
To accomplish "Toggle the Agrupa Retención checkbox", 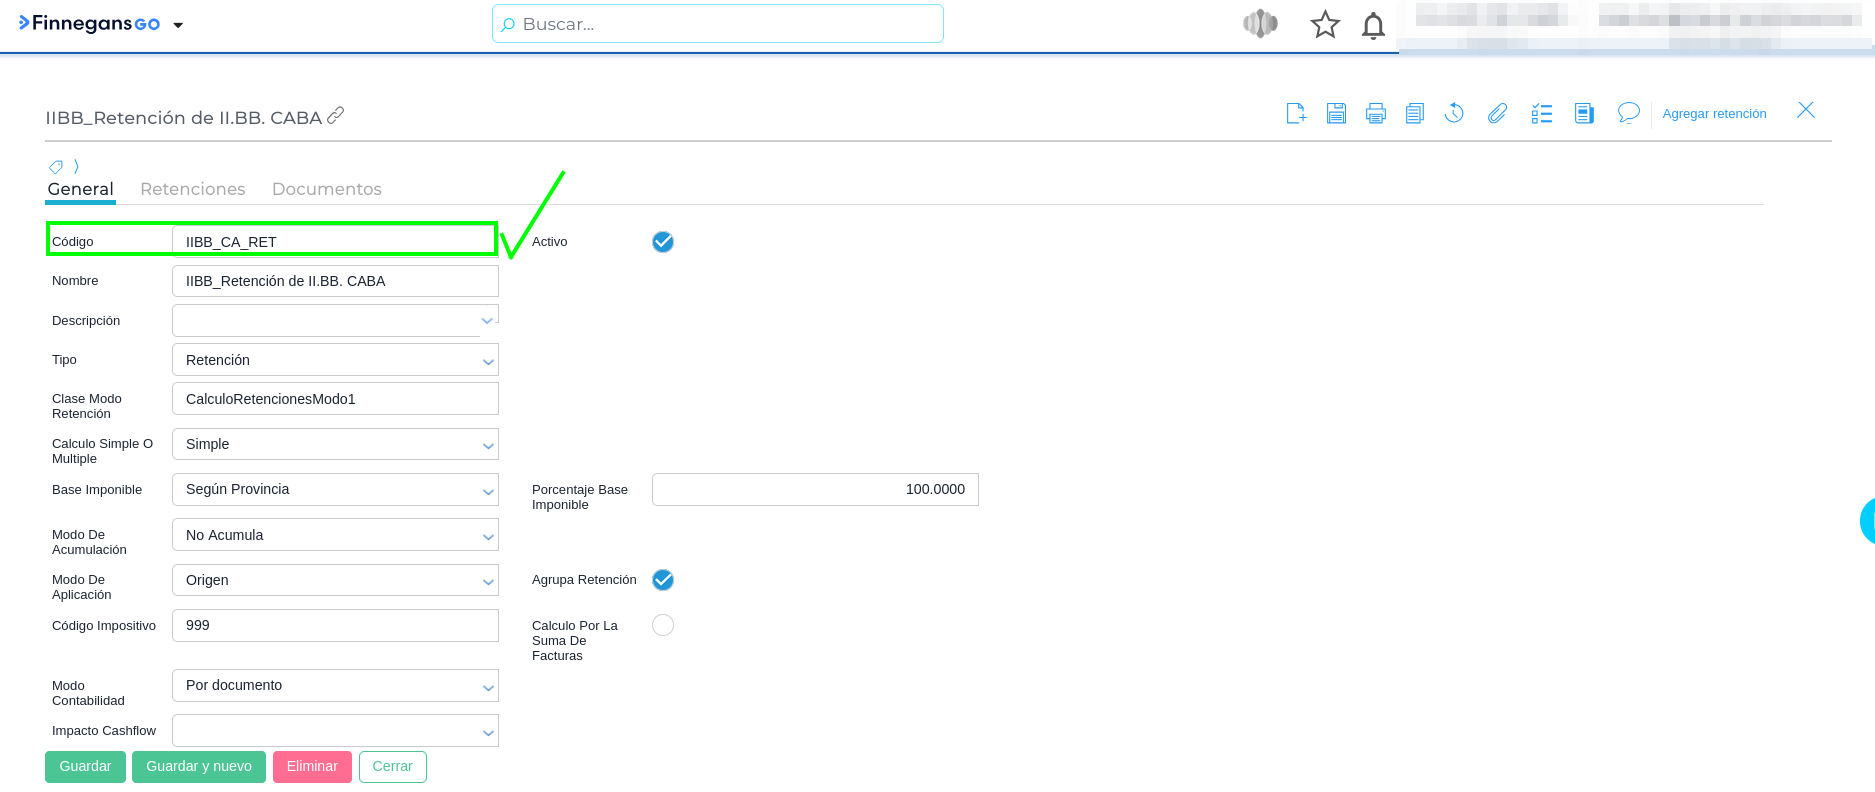I will coord(663,580).
